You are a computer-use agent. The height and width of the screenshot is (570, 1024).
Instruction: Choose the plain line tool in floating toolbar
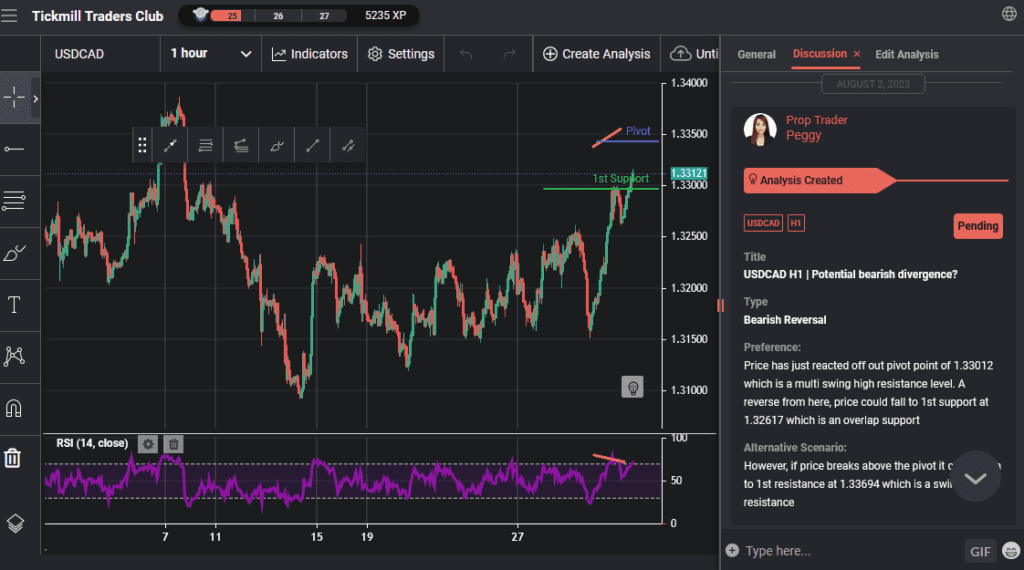(312, 146)
